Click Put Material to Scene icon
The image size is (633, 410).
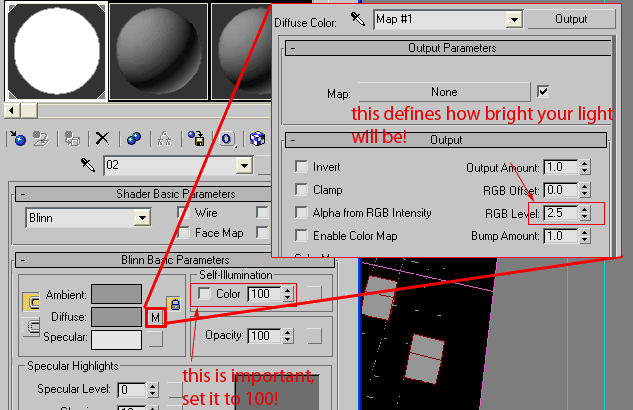41,138
